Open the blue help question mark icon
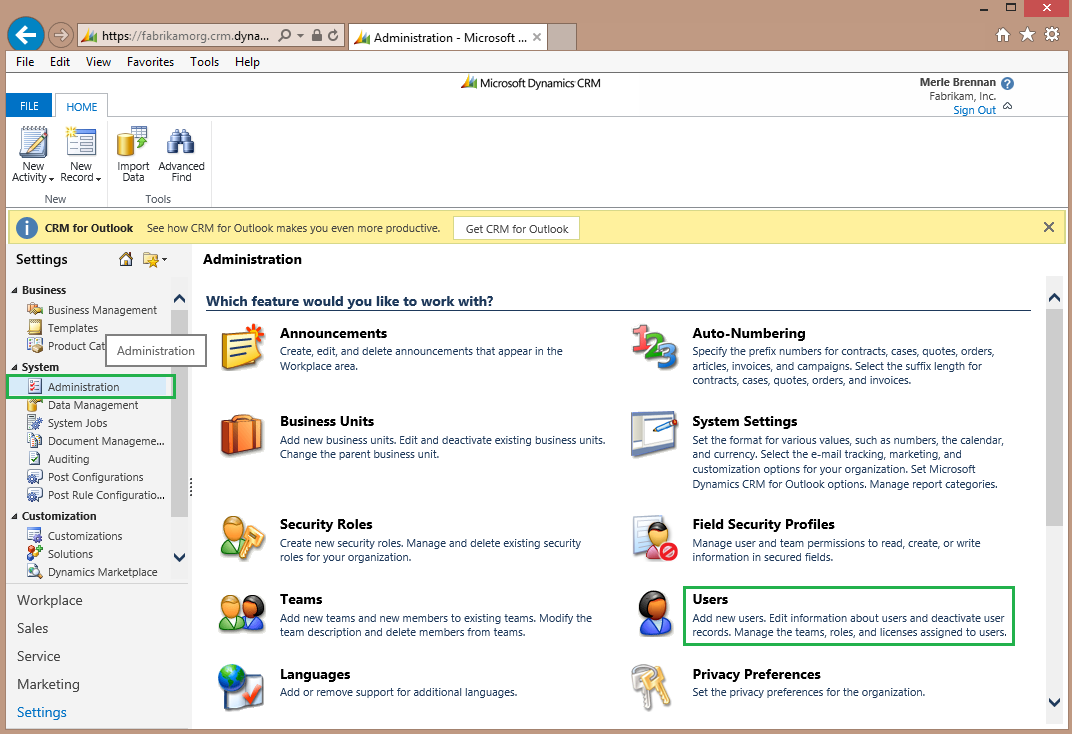 [1007, 84]
